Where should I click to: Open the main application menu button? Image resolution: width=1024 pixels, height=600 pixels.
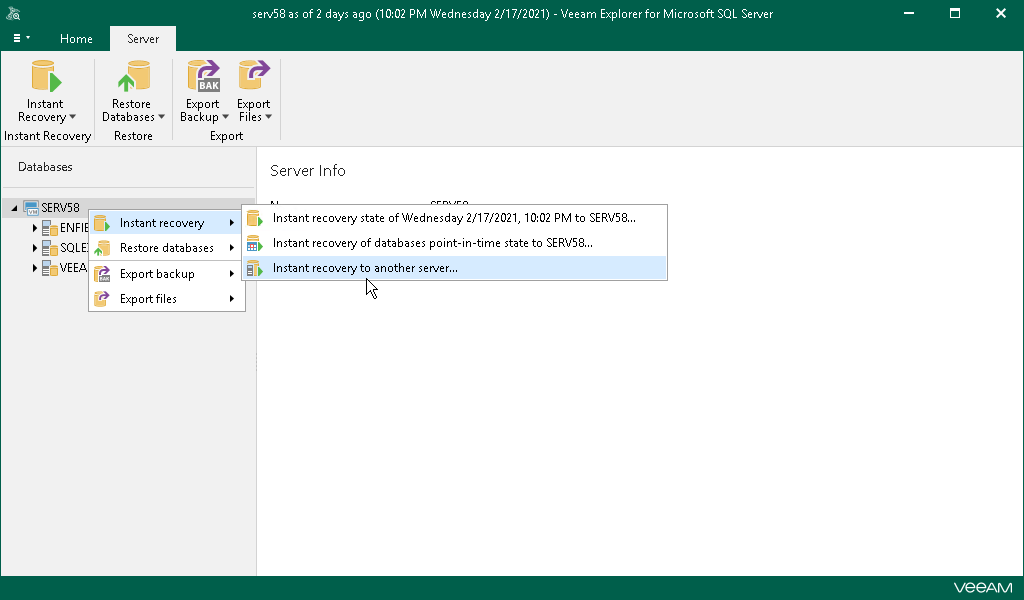click(22, 39)
